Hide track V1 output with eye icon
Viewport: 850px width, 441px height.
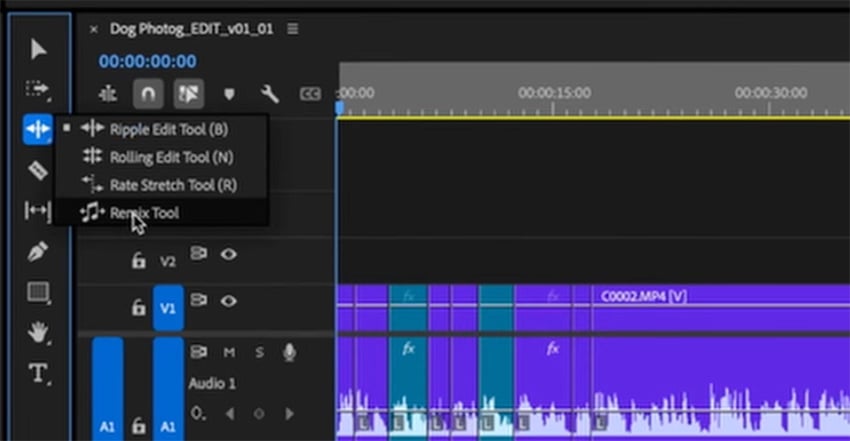click(x=228, y=301)
